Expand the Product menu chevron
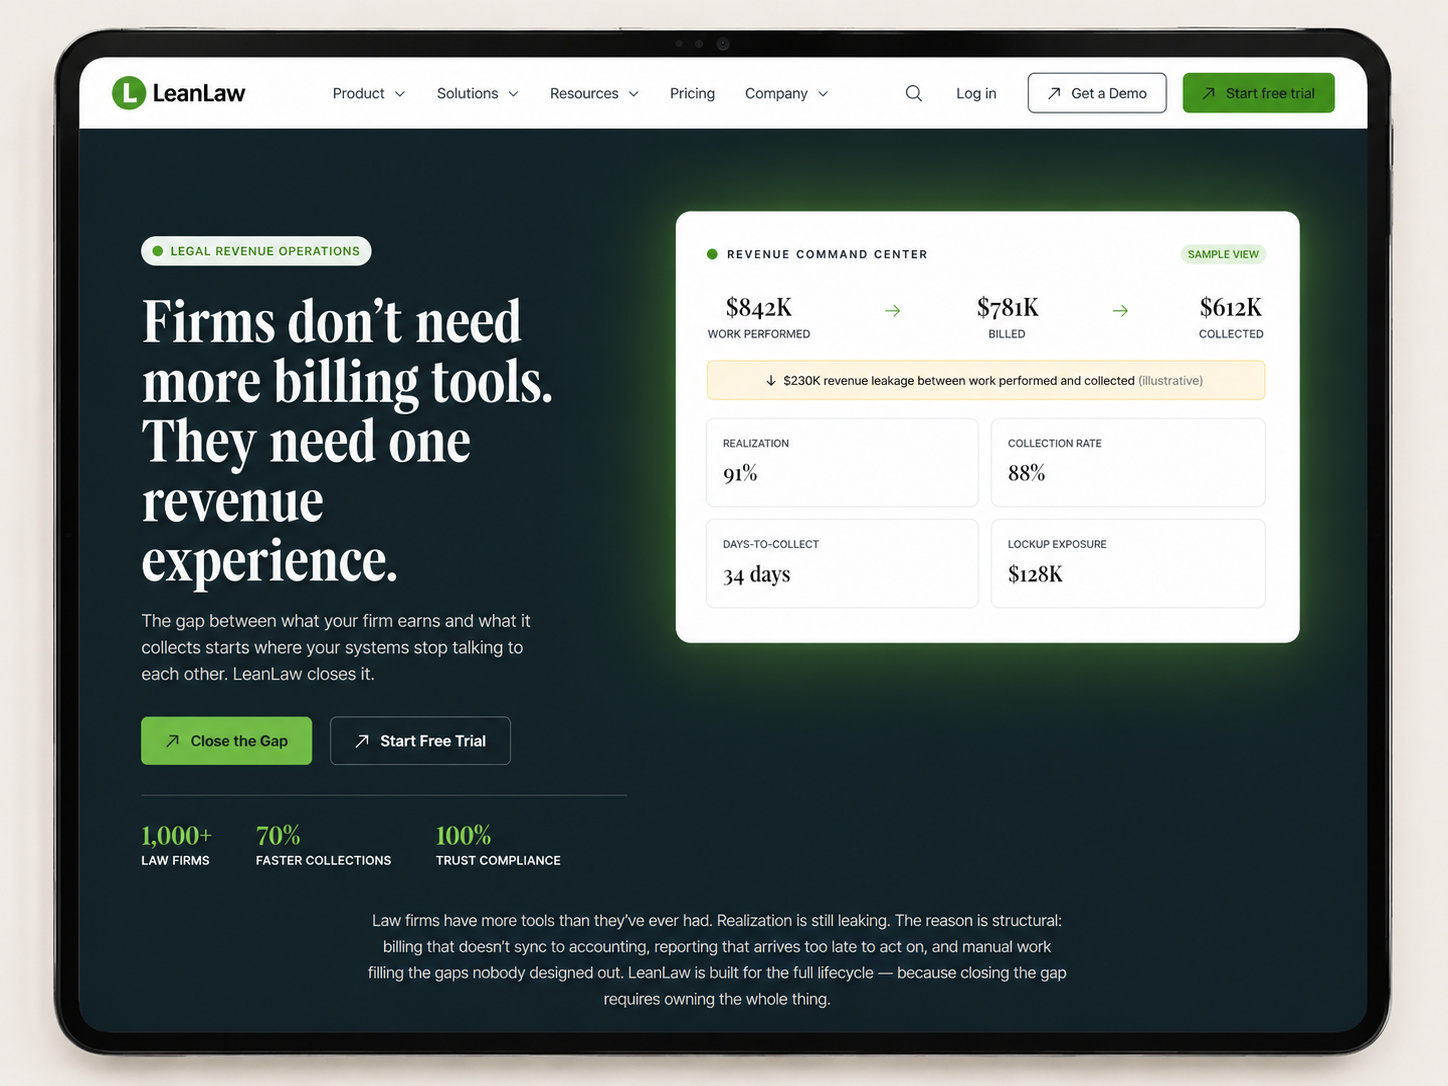Image resolution: width=1448 pixels, height=1086 pixels. (400, 94)
